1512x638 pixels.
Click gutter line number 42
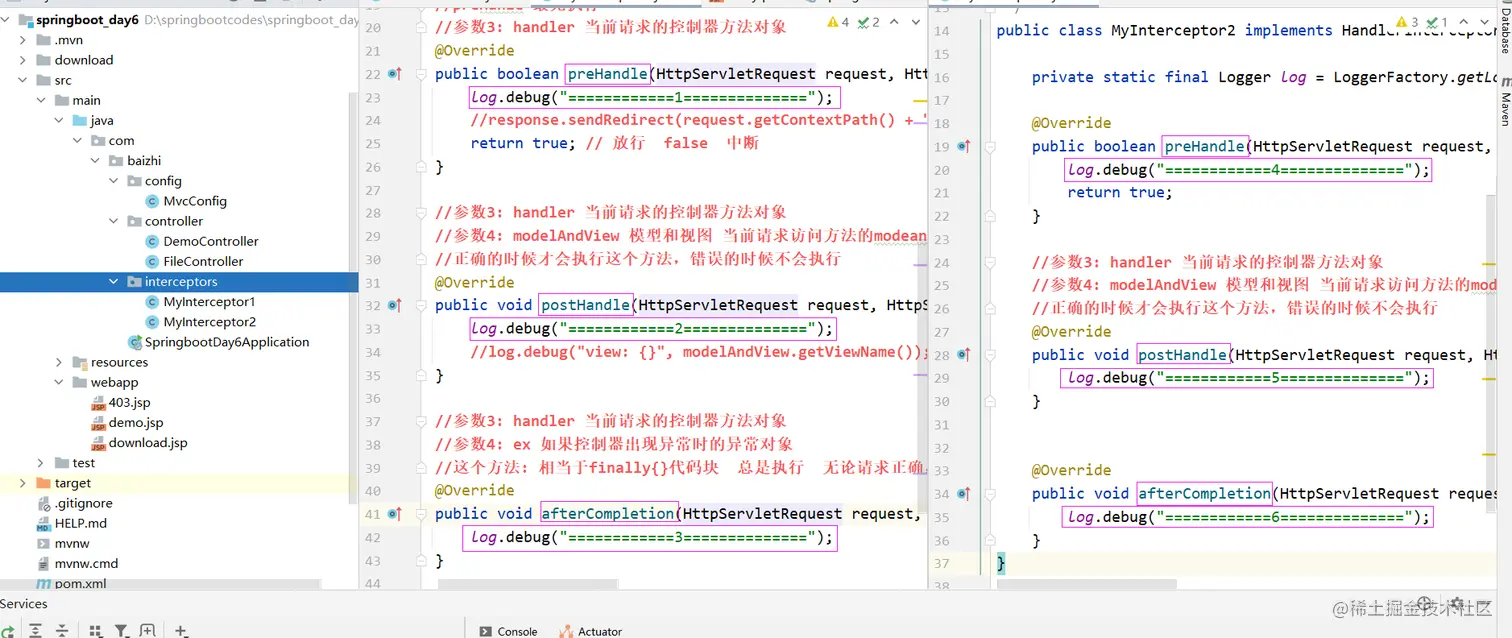pyautogui.click(x=372, y=537)
